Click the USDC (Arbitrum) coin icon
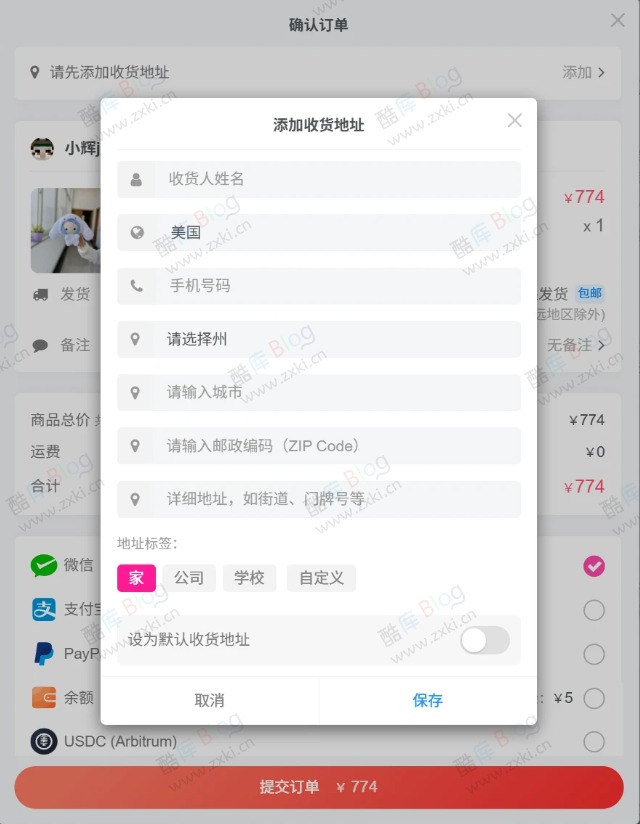Screen dimensions: 640x824 pyautogui.click(x=44, y=741)
